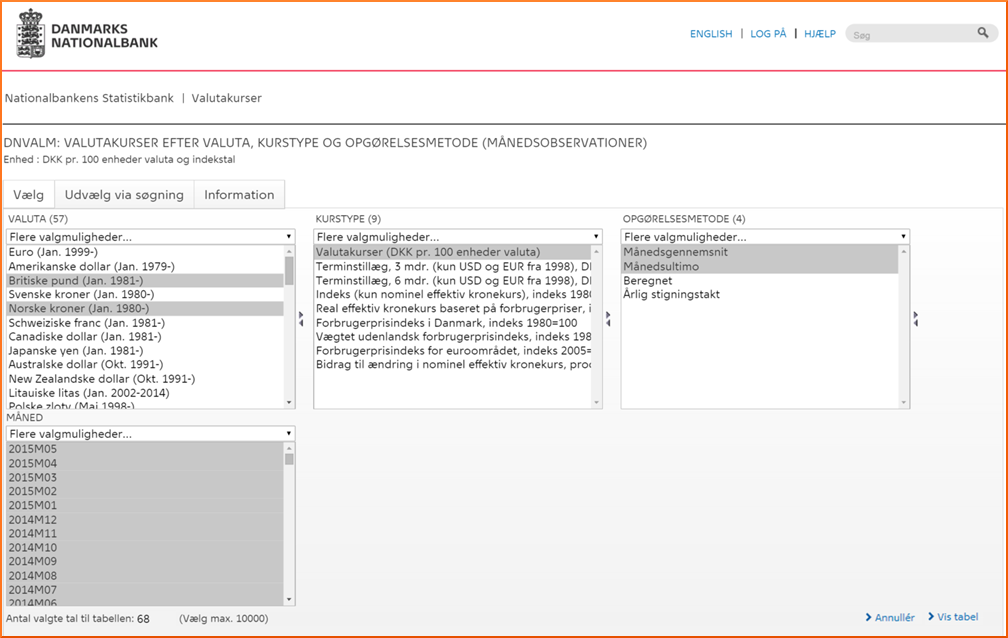Expand the Opgørelsesmetode 'Flere valgmuligheder' dropdown
The height and width of the screenshot is (638, 1008).
point(765,237)
